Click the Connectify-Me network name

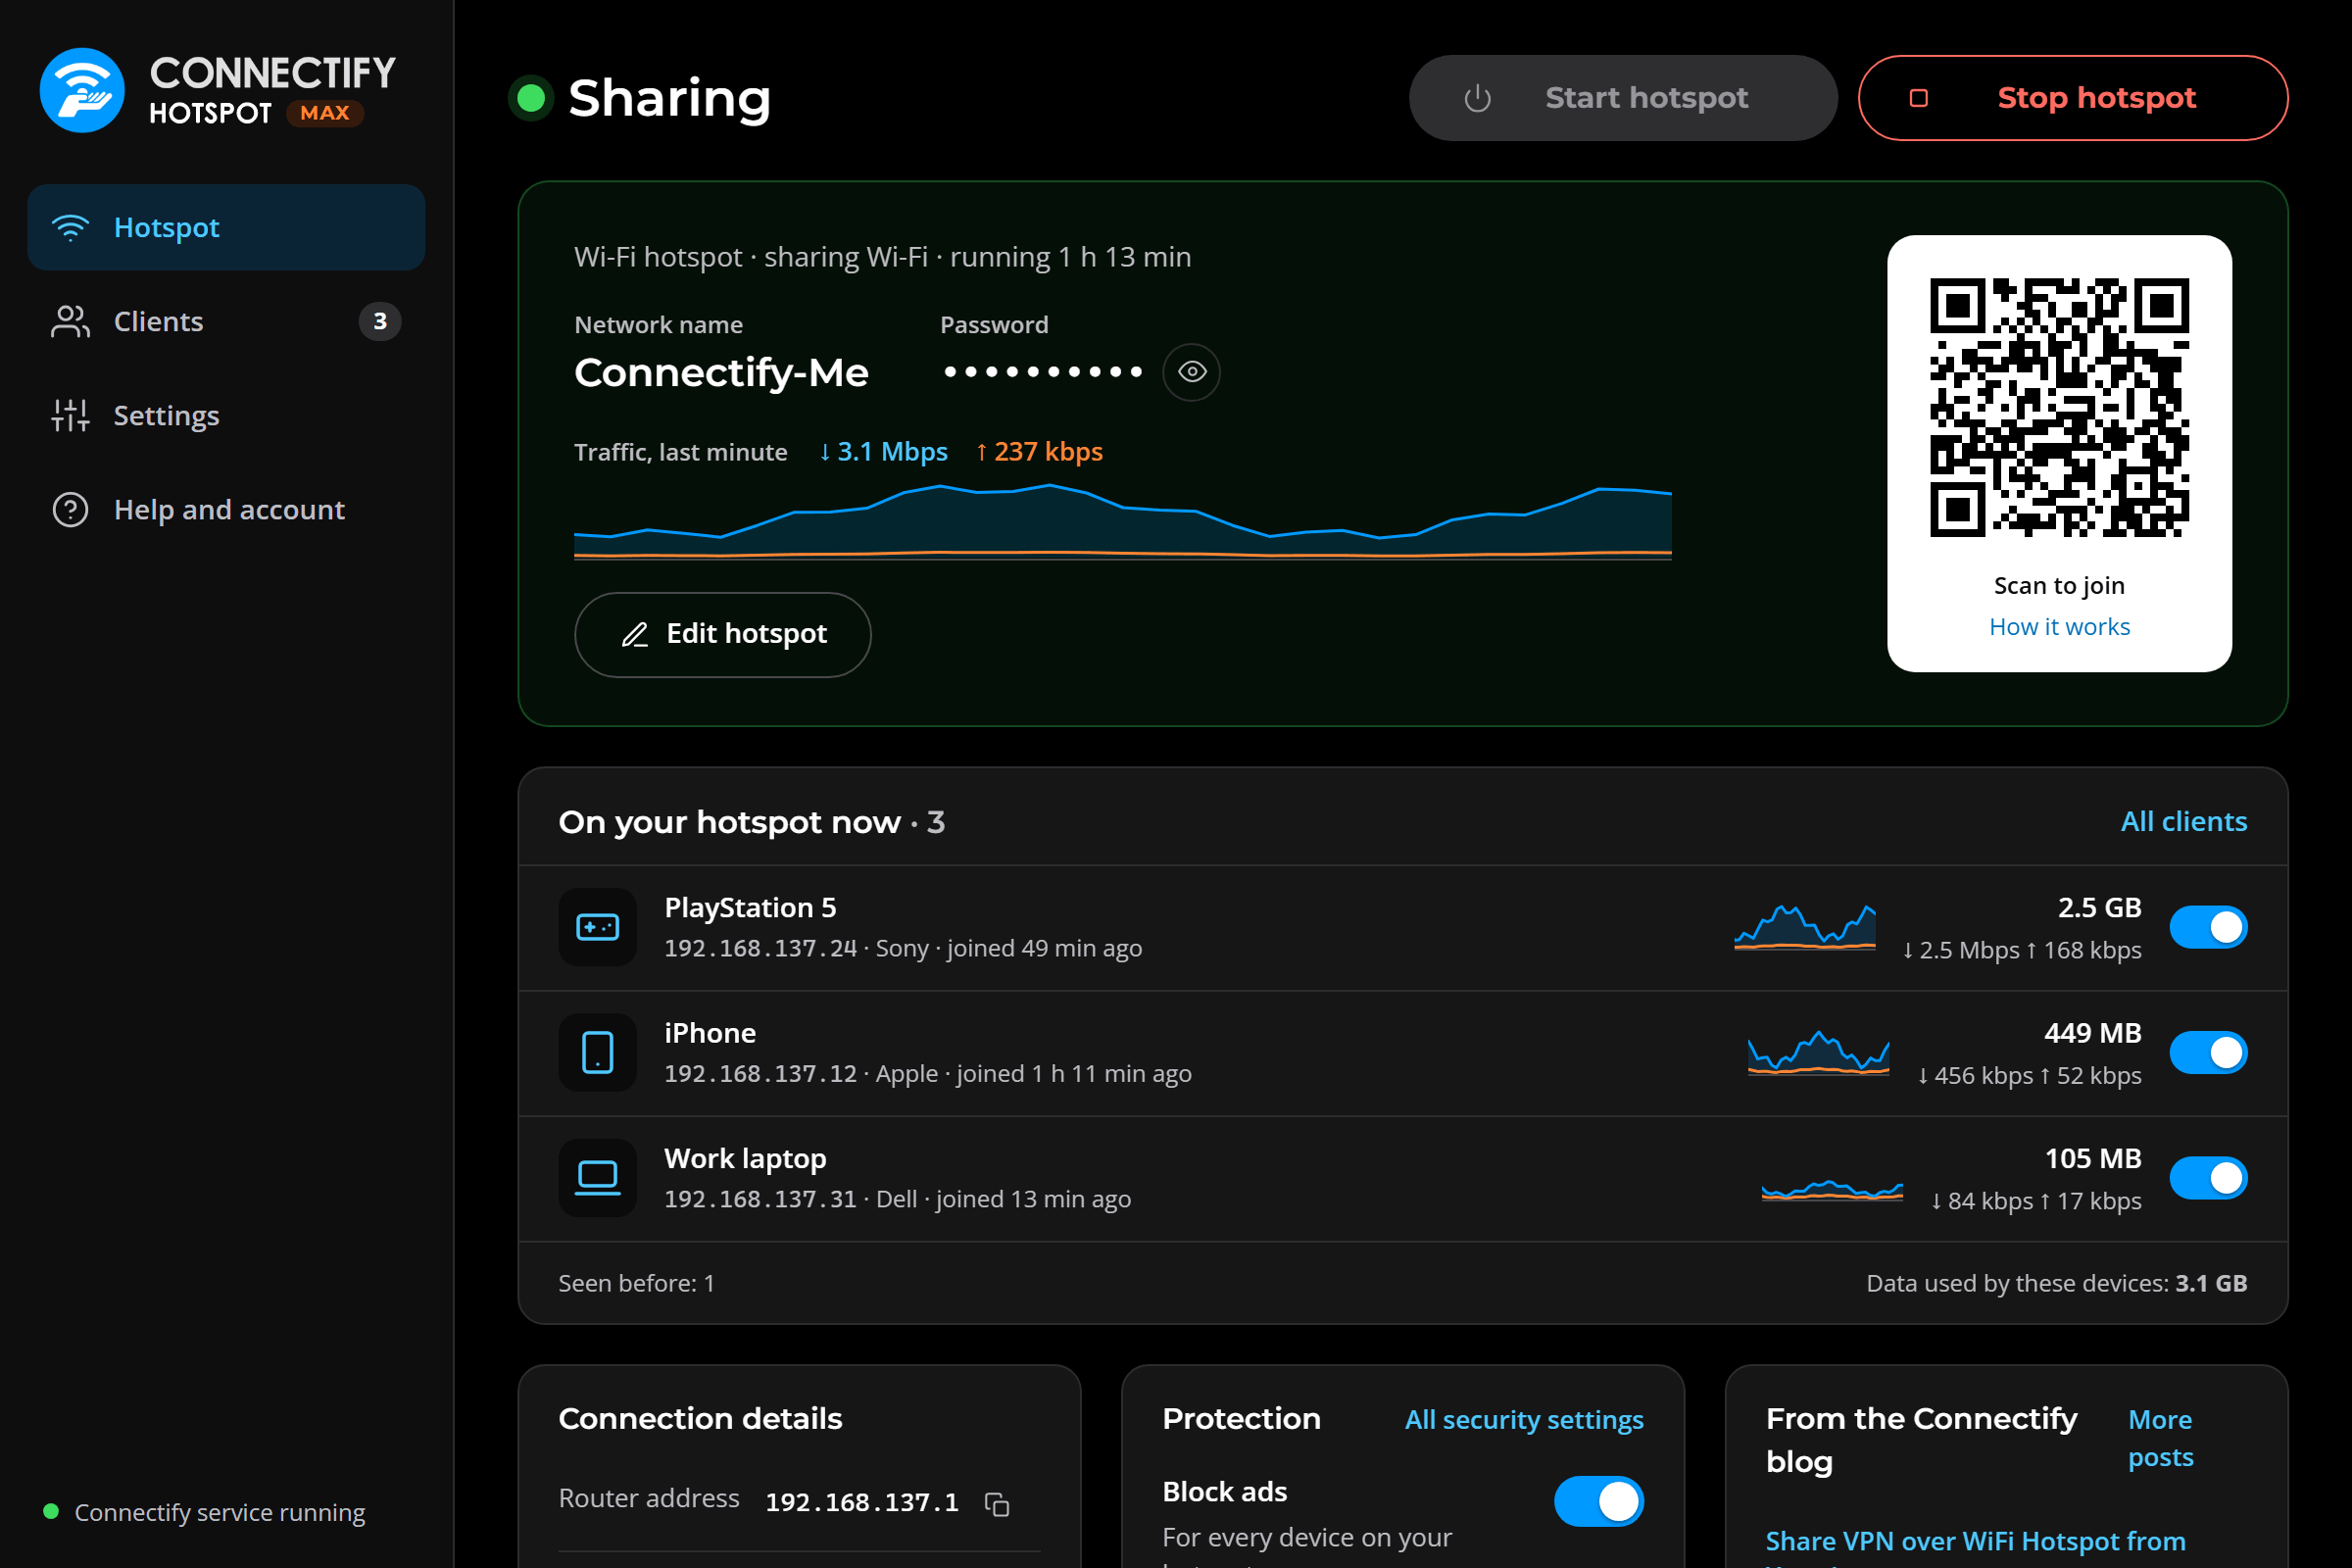[x=722, y=373]
